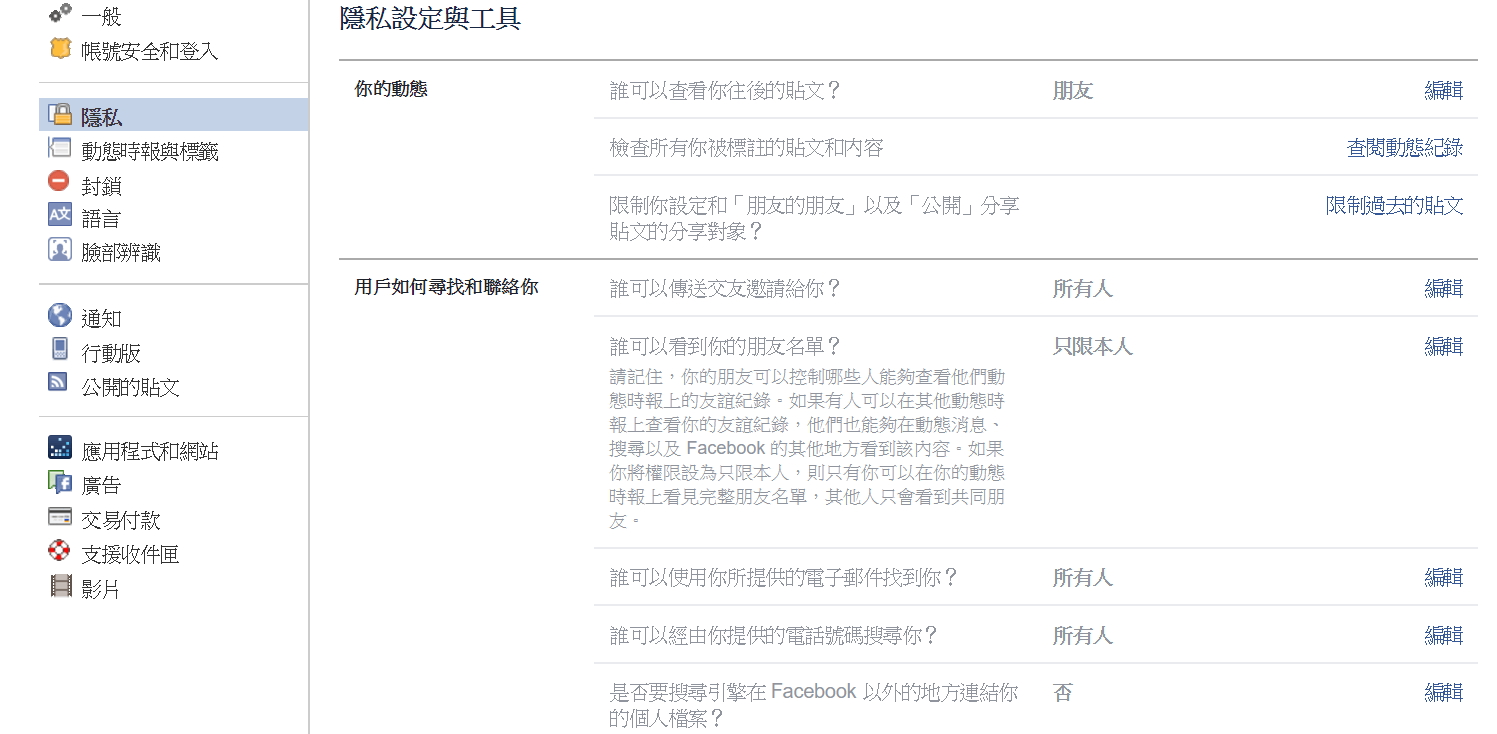Click the red block icon for 封鎖
Viewport: 1497px width, 734px height.
60,182
